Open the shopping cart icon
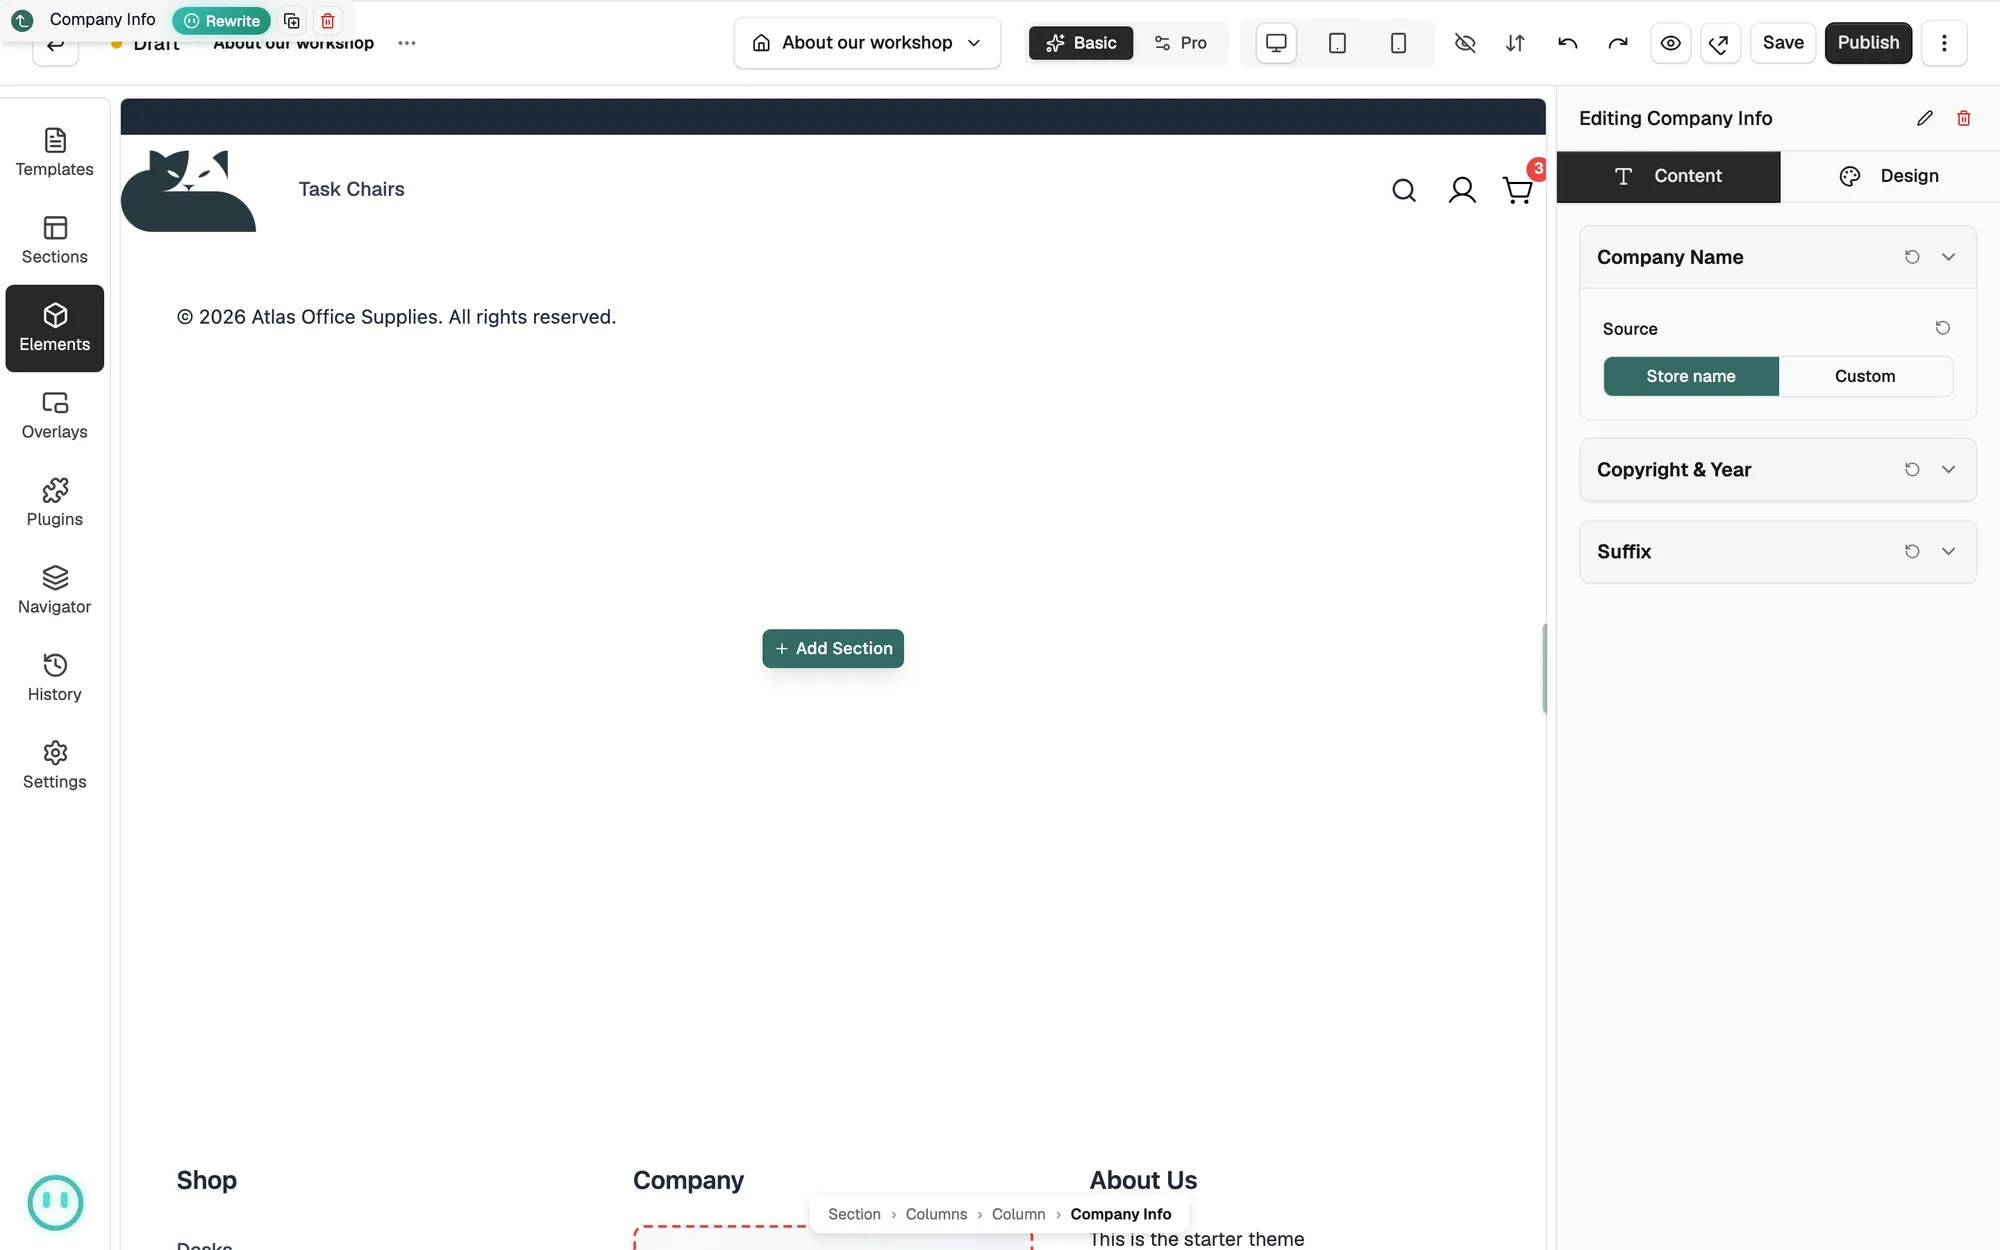 coord(1518,190)
